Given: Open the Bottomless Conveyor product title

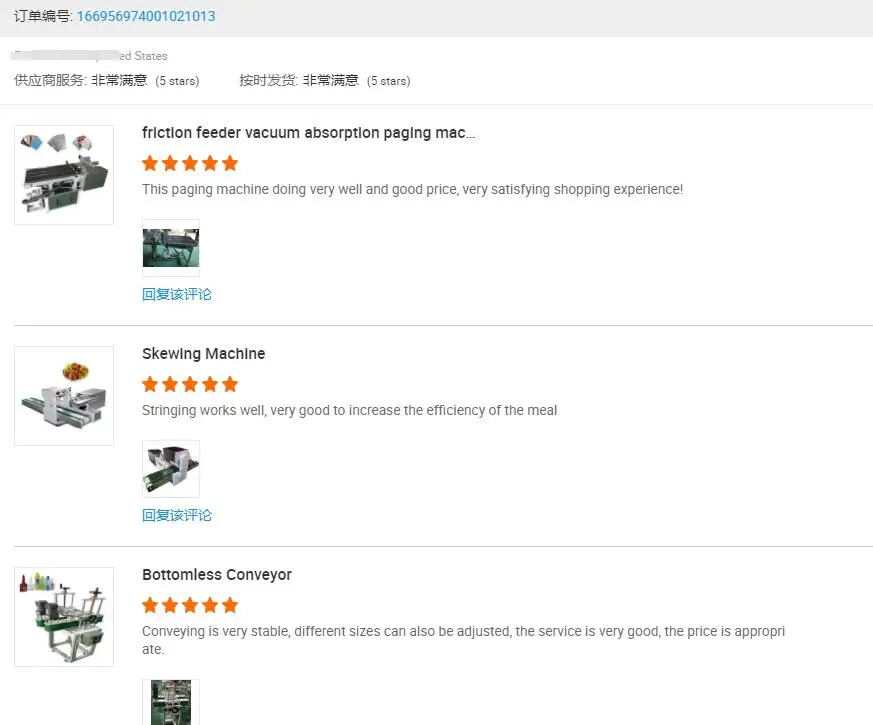Looking at the screenshot, I should pos(217,575).
